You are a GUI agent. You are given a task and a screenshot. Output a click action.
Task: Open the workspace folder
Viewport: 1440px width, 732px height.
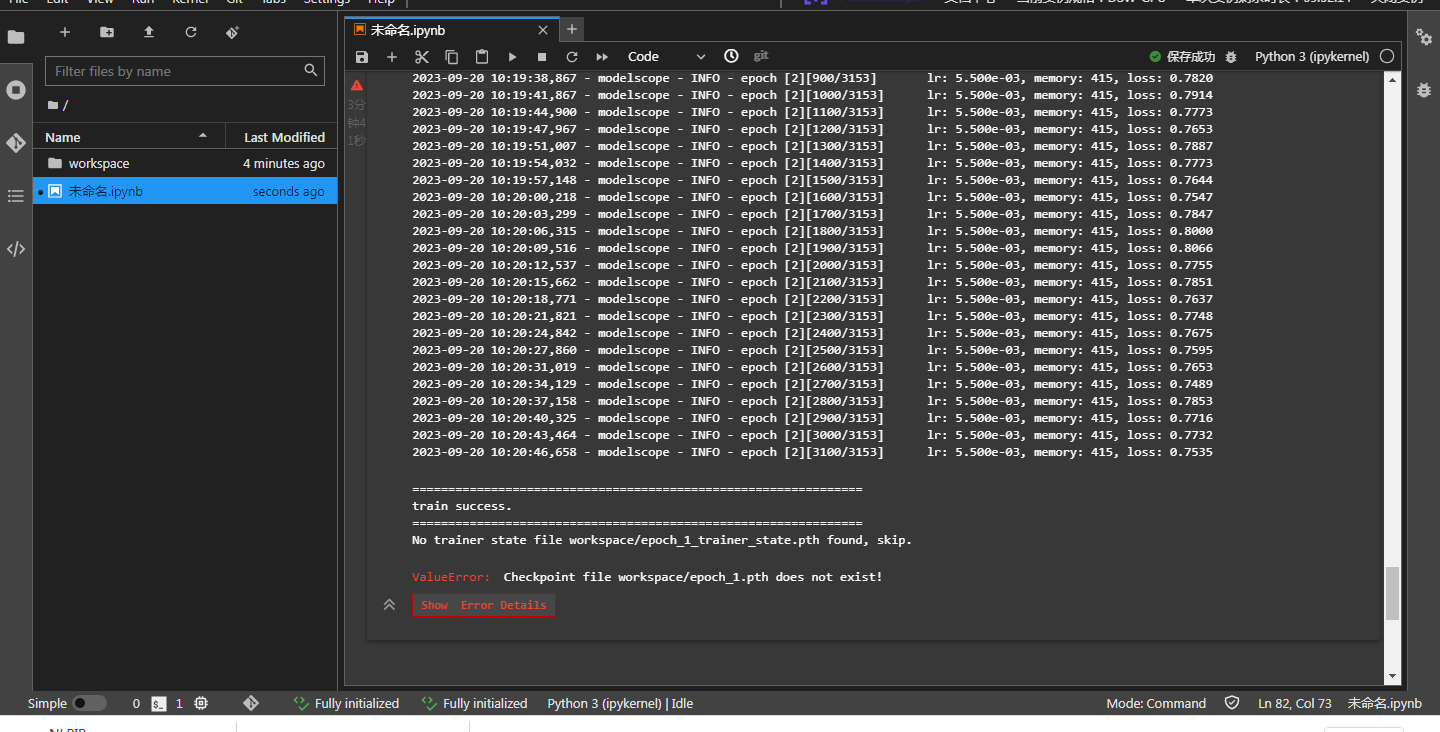pyautogui.click(x=185, y=163)
